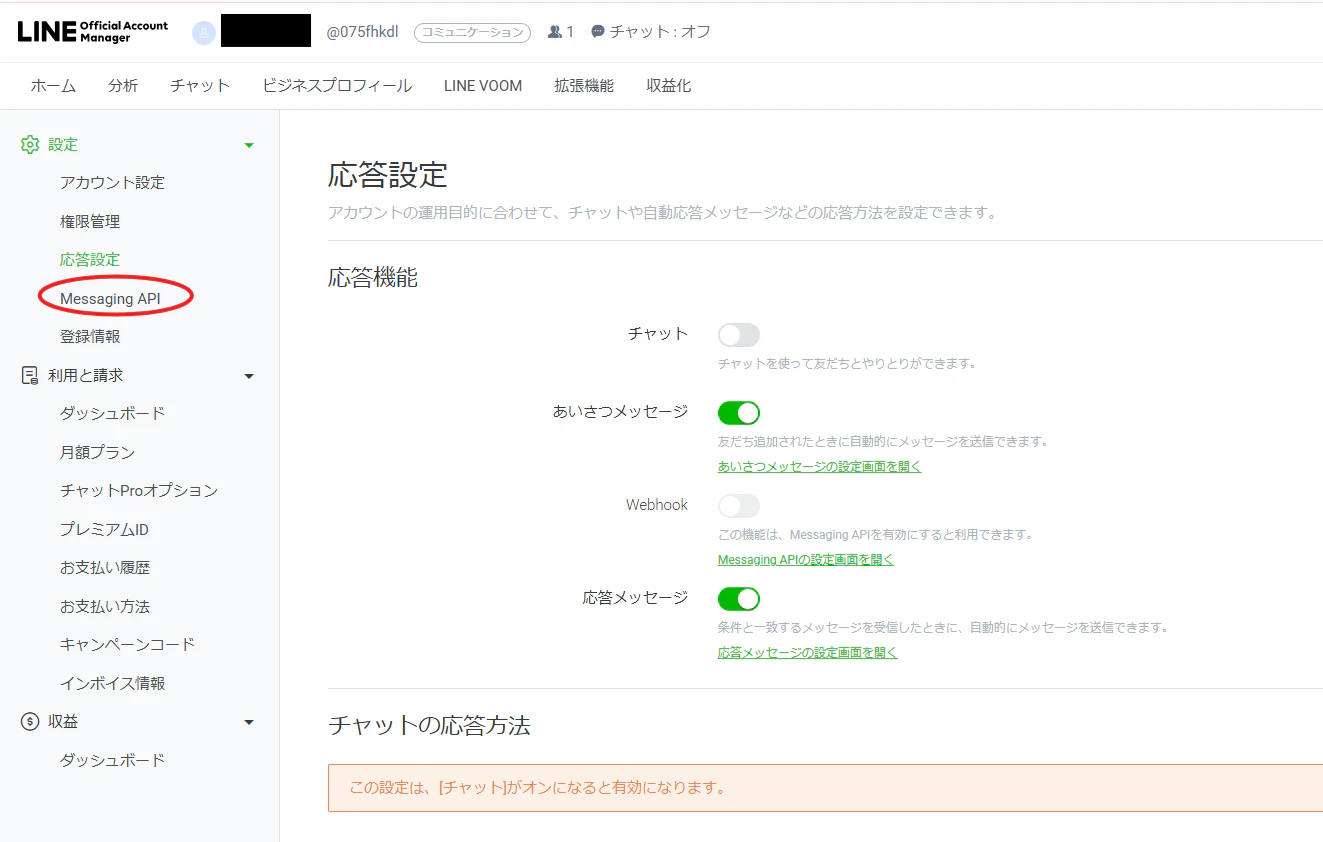This screenshot has height=842, width=1323.
Task: Click the friends count people icon
Action: click(x=555, y=32)
